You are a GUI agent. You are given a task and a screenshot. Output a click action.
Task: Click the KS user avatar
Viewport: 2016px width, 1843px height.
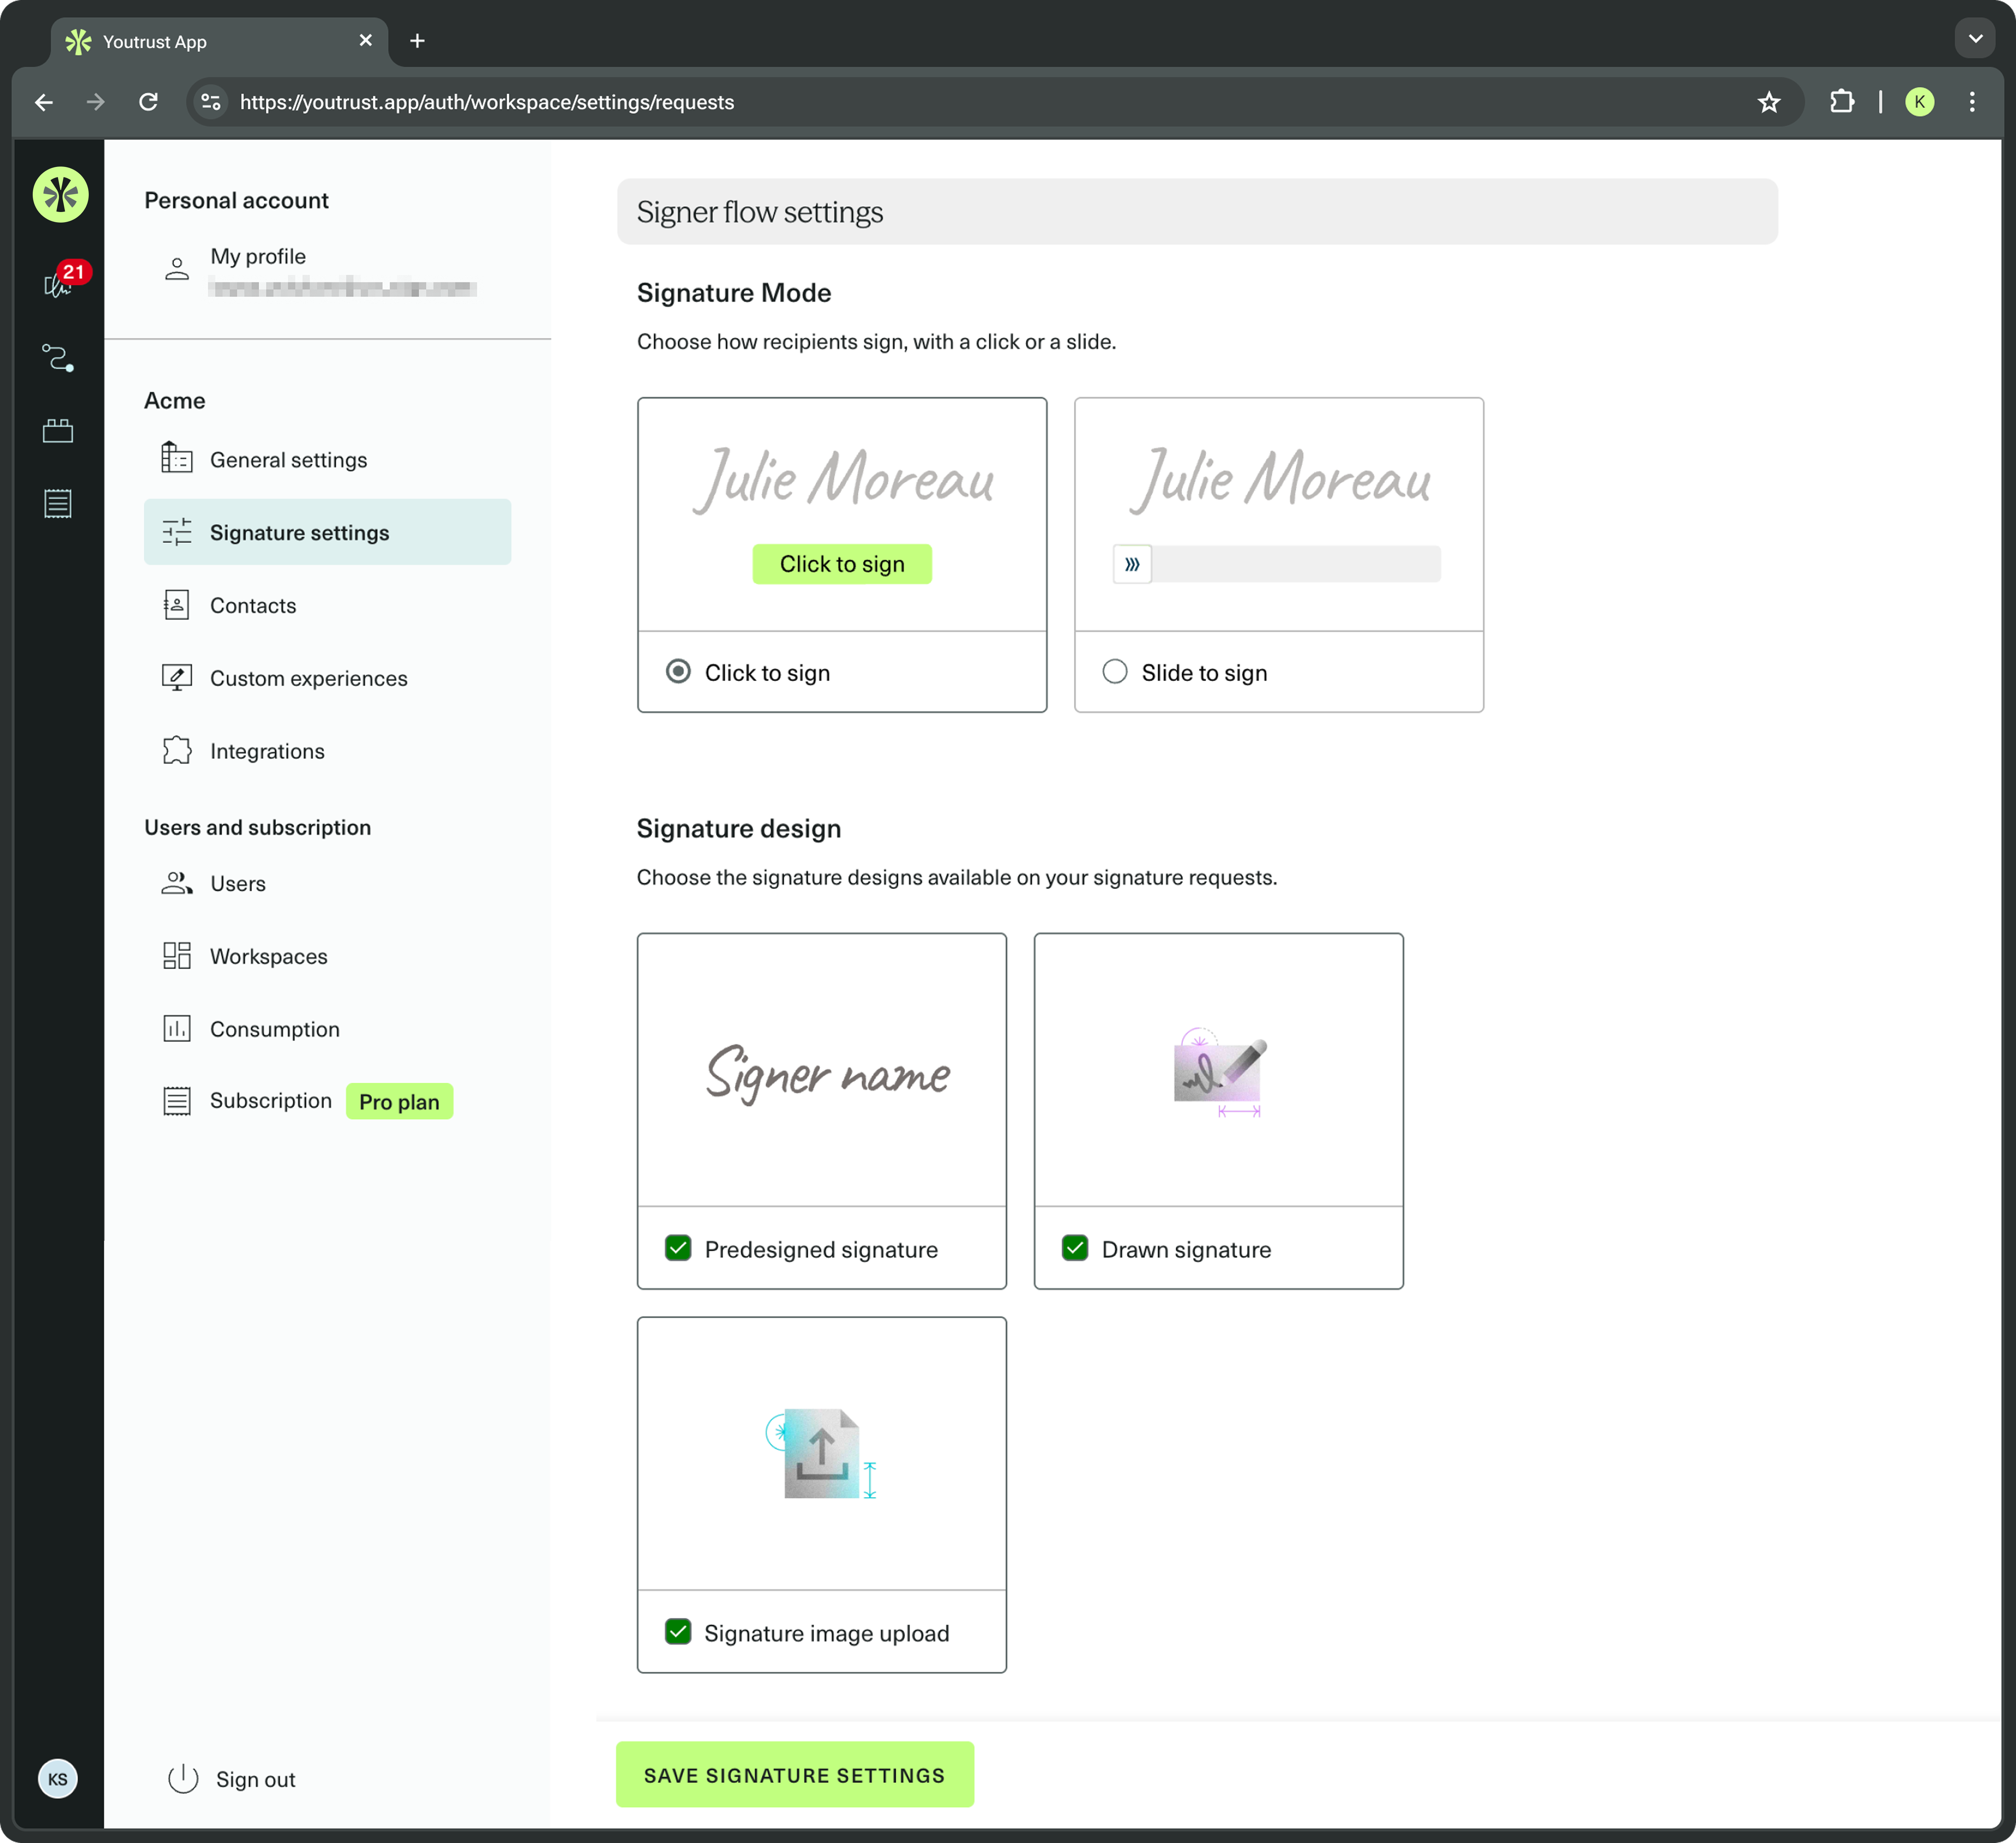[x=58, y=1779]
